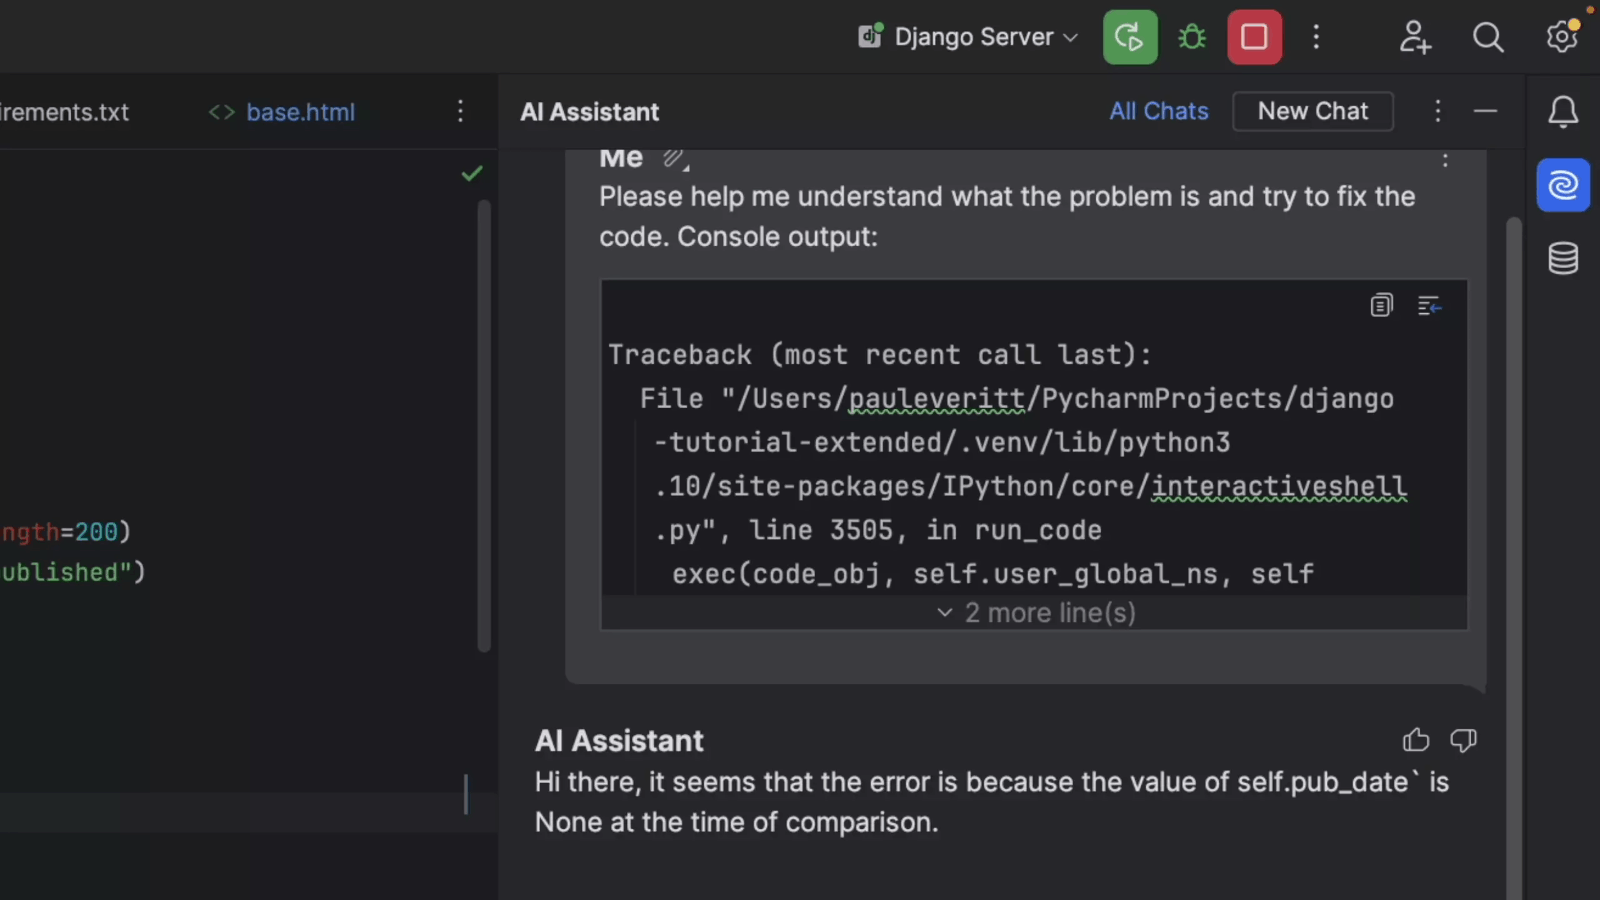Open the AI Assistant tool window icon
Viewport: 1600px width, 900px height.
[1562, 185]
